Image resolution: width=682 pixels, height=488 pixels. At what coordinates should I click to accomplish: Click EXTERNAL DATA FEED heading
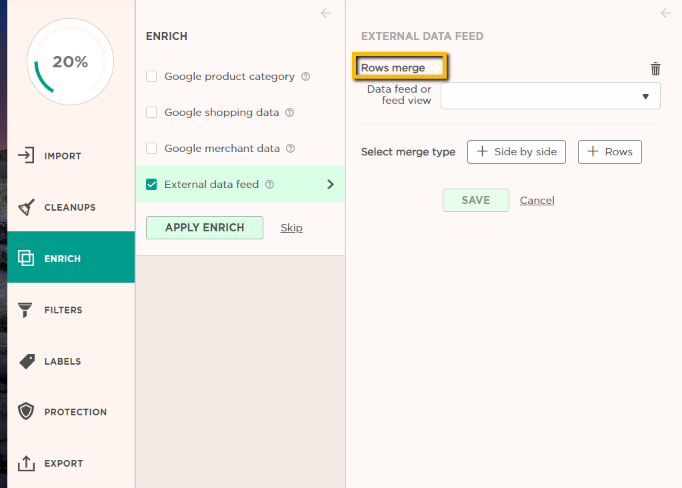click(422, 36)
